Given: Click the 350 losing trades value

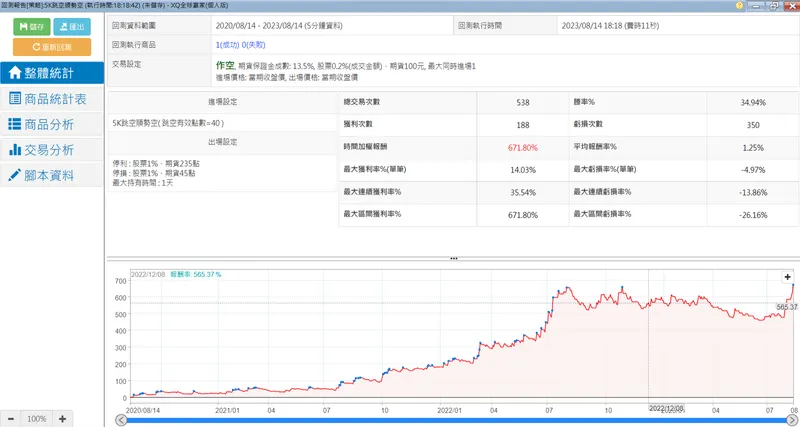Looking at the screenshot, I should pos(753,125).
